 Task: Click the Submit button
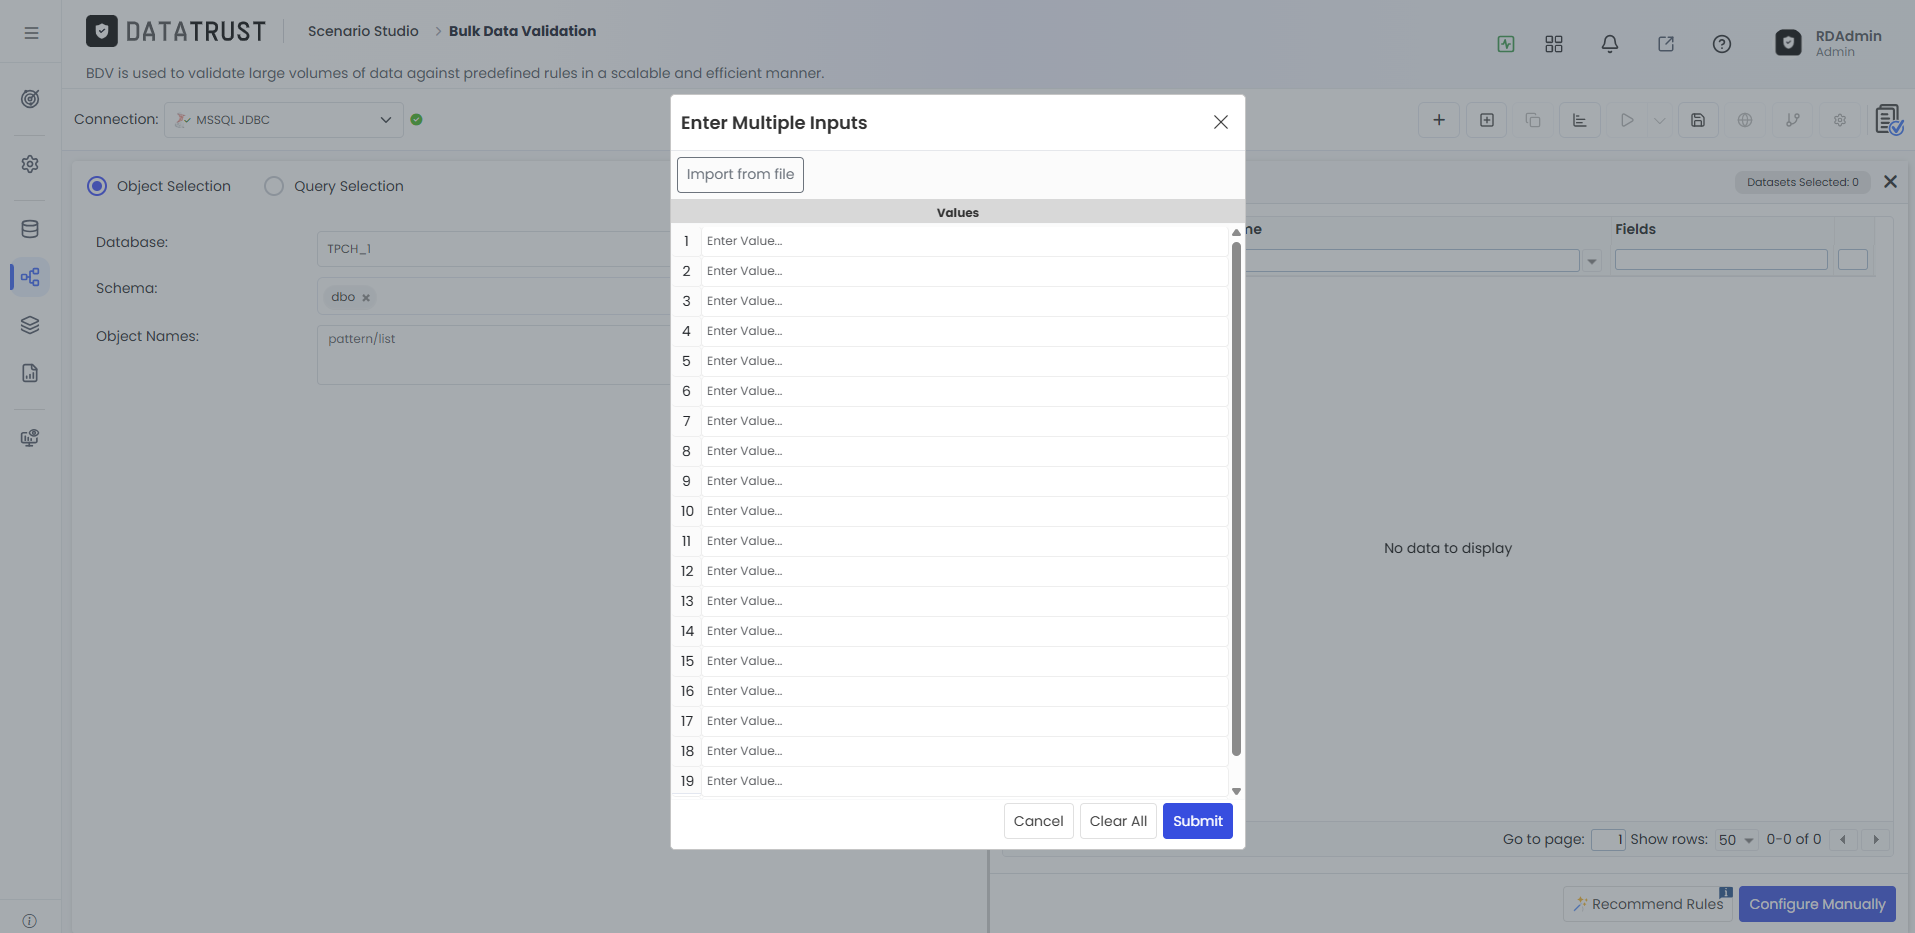tap(1198, 821)
